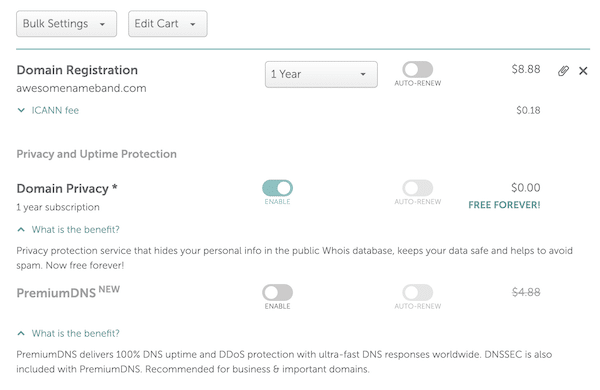This screenshot has height=390, width=600.
Task: Click the $8.88 registration price
Action: click(x=526, y=69)
